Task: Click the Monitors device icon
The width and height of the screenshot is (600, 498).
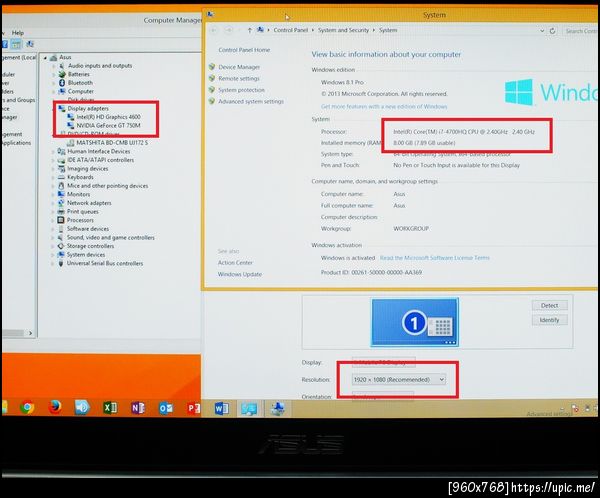Action: coord(61,194)
